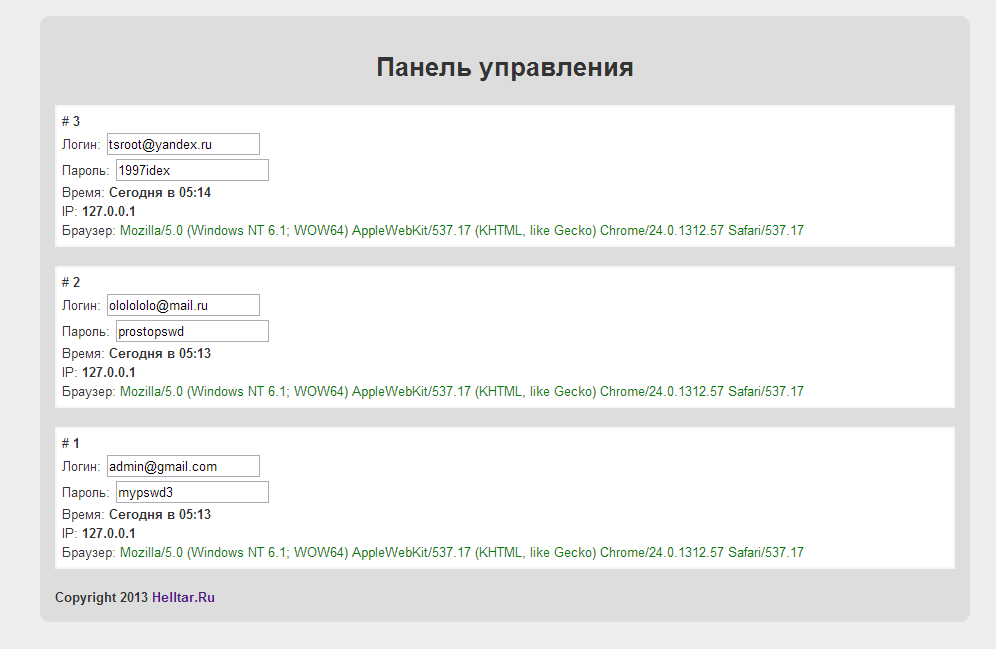Viewport: 996px width, 649px height.
Task: Select the '# 2' entry number label
Action: click(x=71, y=283)
